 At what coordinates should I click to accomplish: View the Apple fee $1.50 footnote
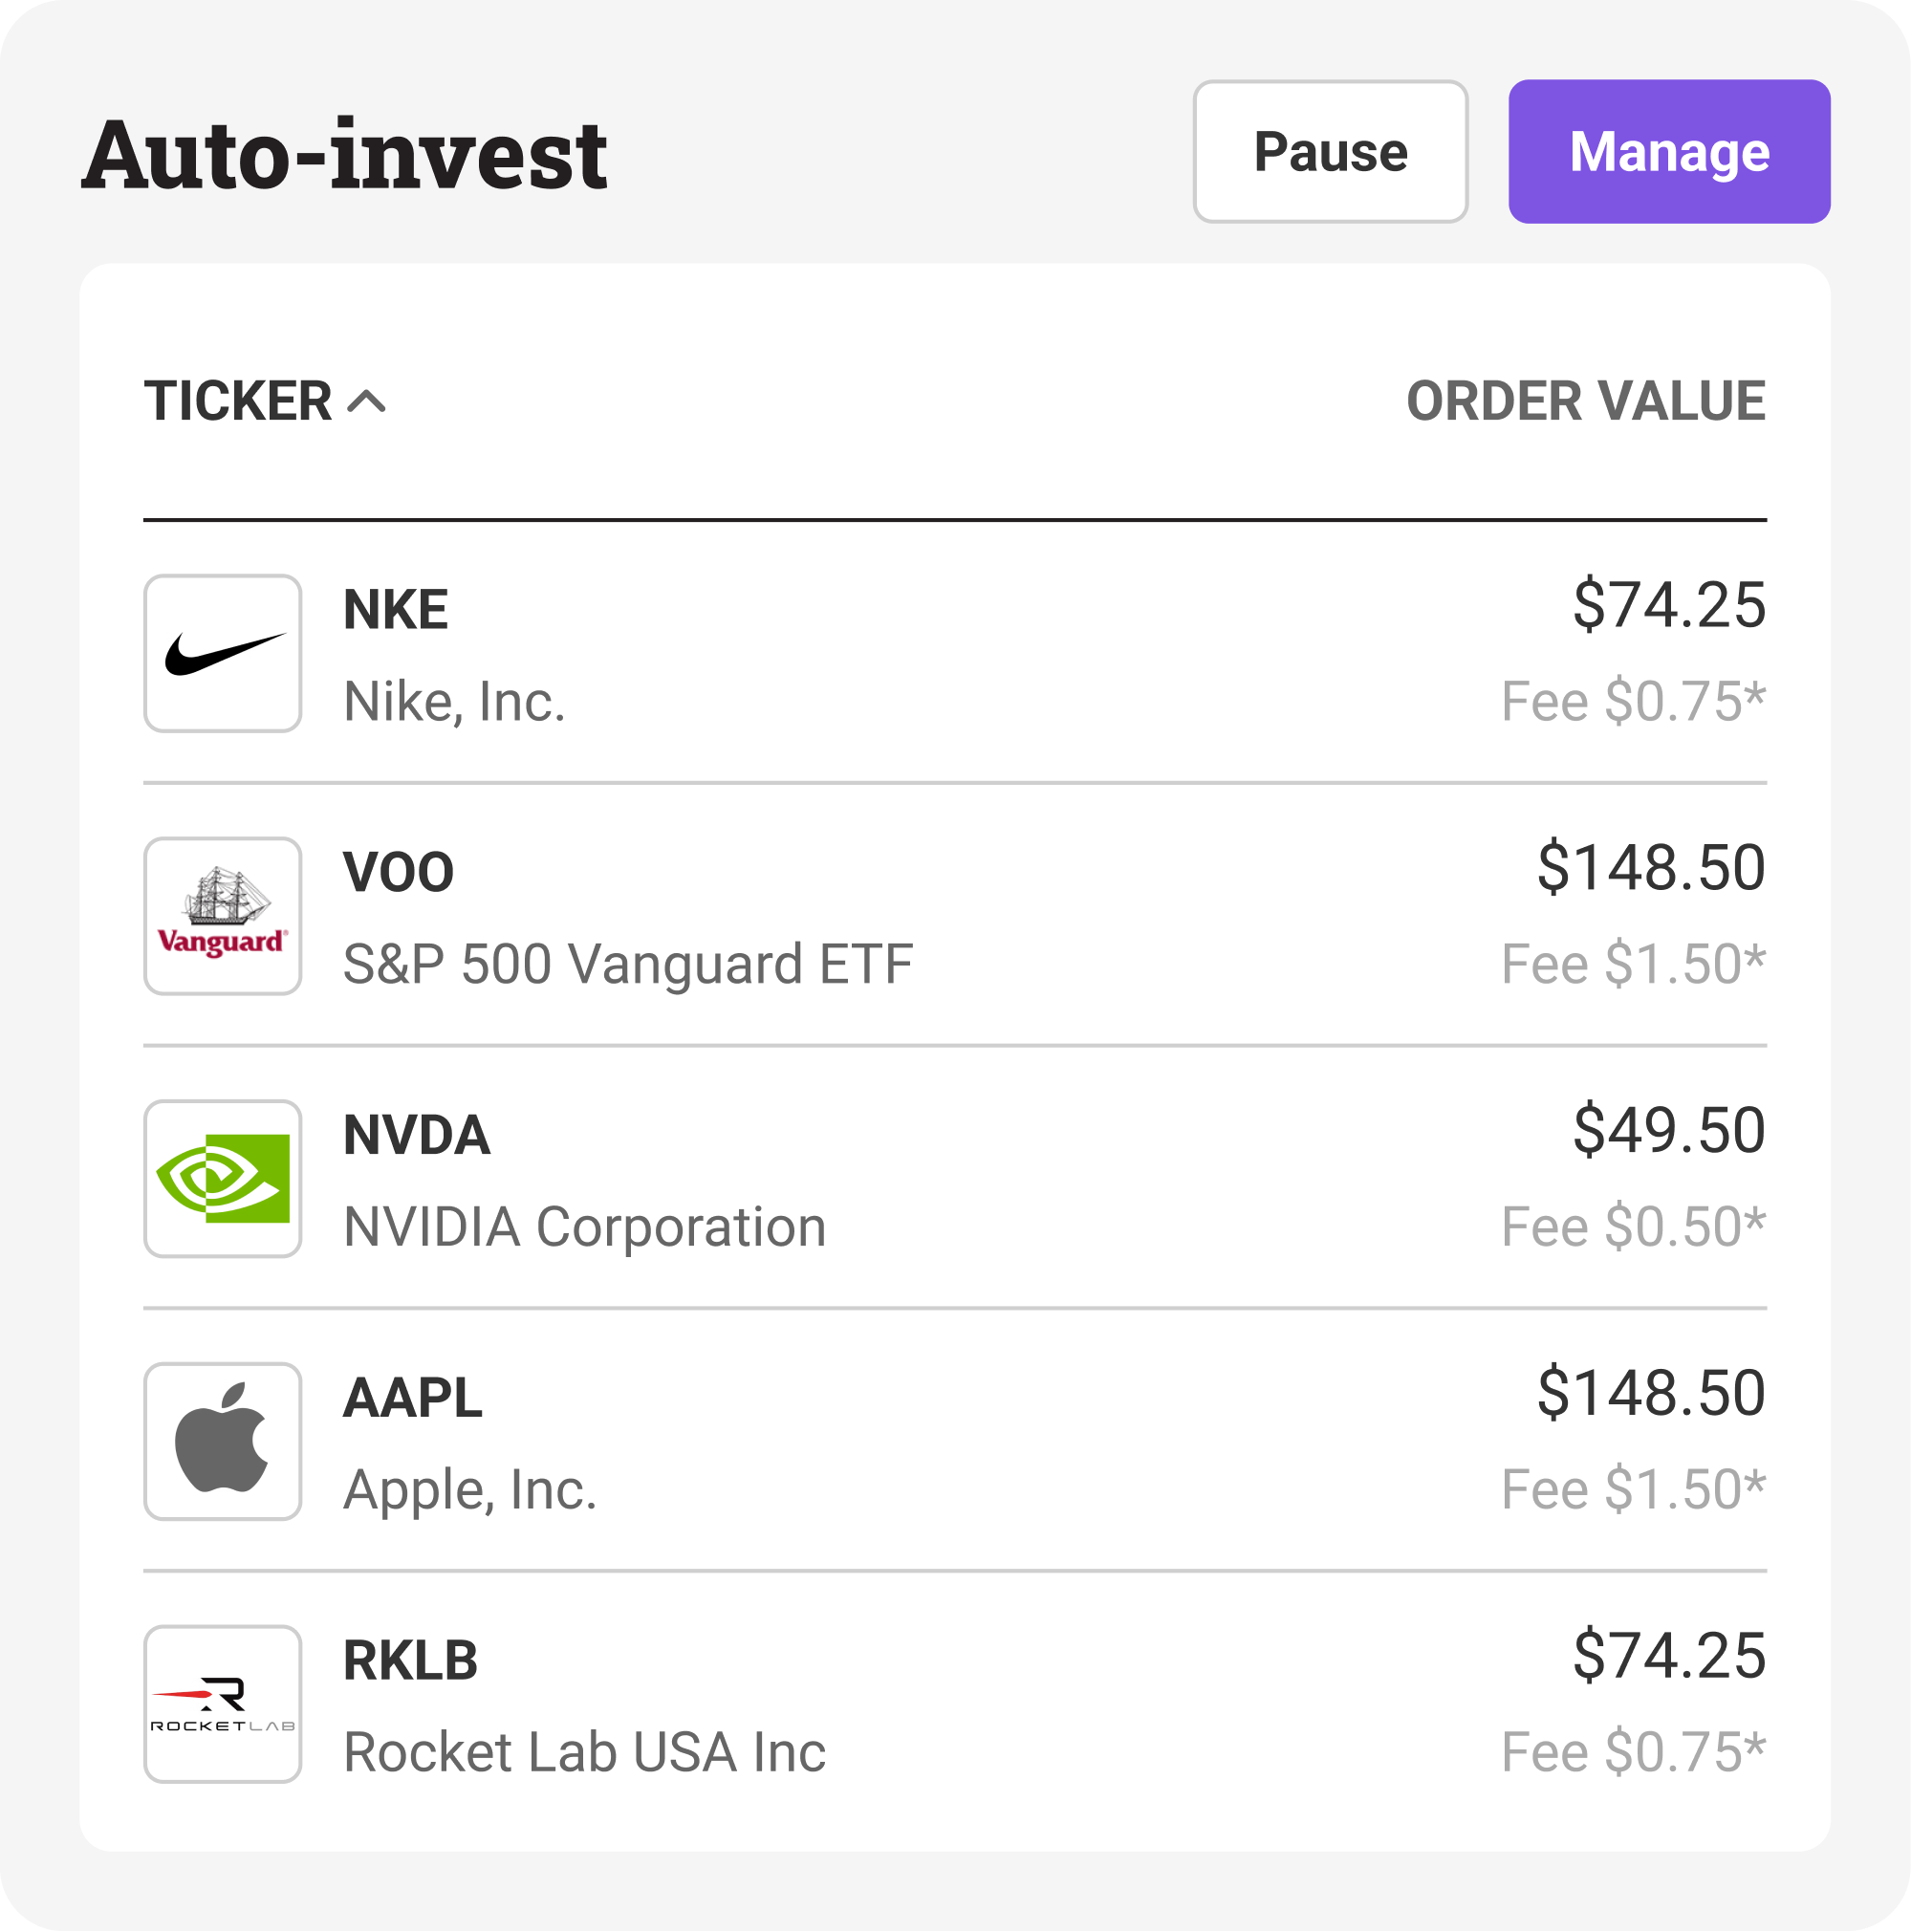click(1632, 1489)
